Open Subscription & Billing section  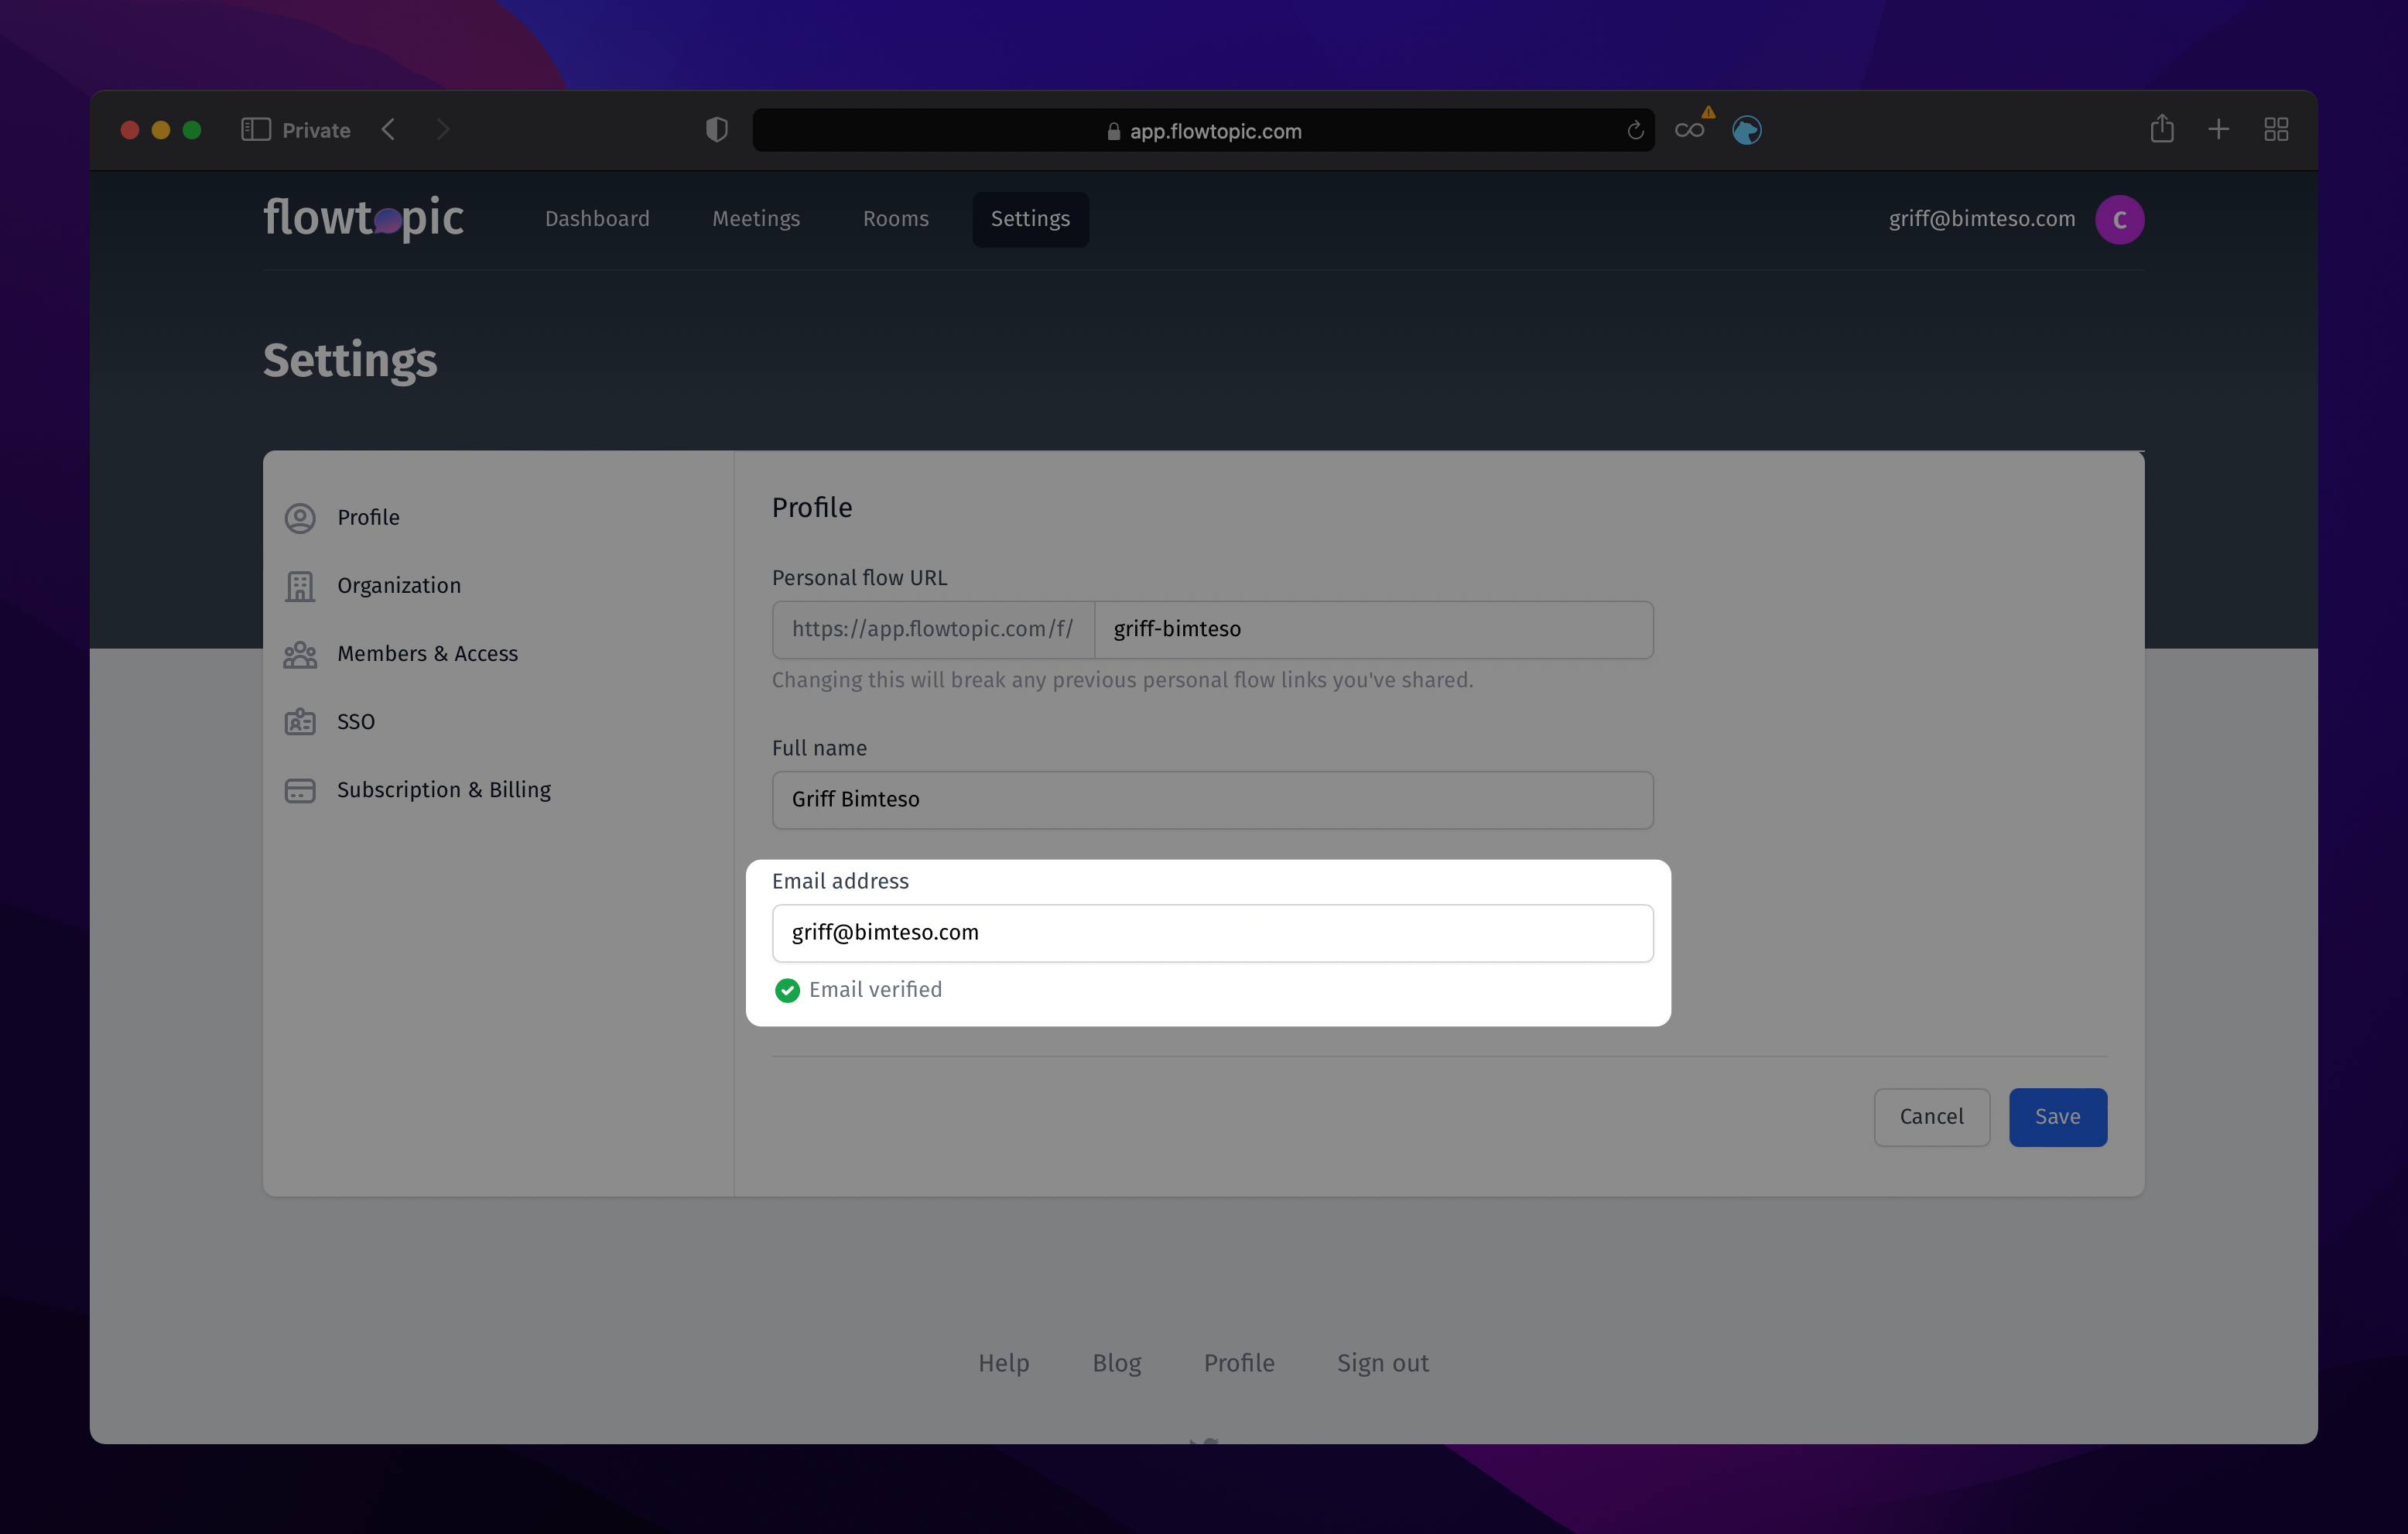[x=443, y=789]
